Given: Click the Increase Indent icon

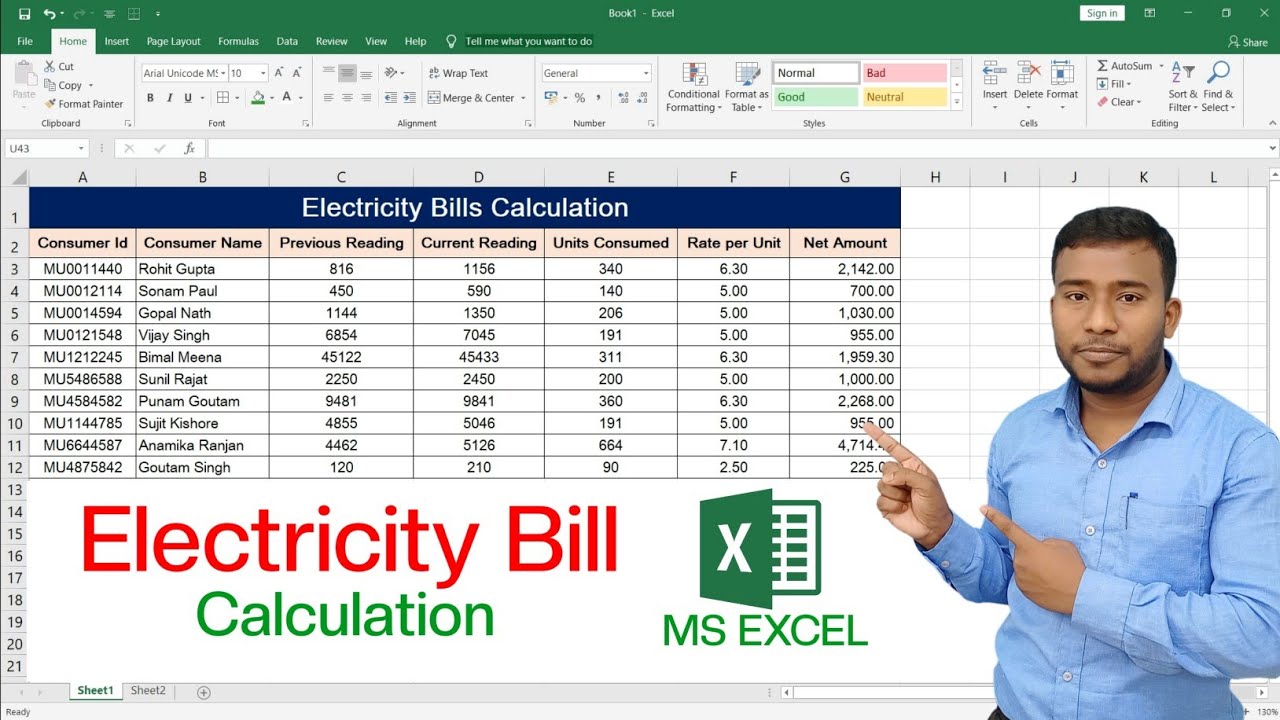Looking at the screenshot, I should [410, 98].
